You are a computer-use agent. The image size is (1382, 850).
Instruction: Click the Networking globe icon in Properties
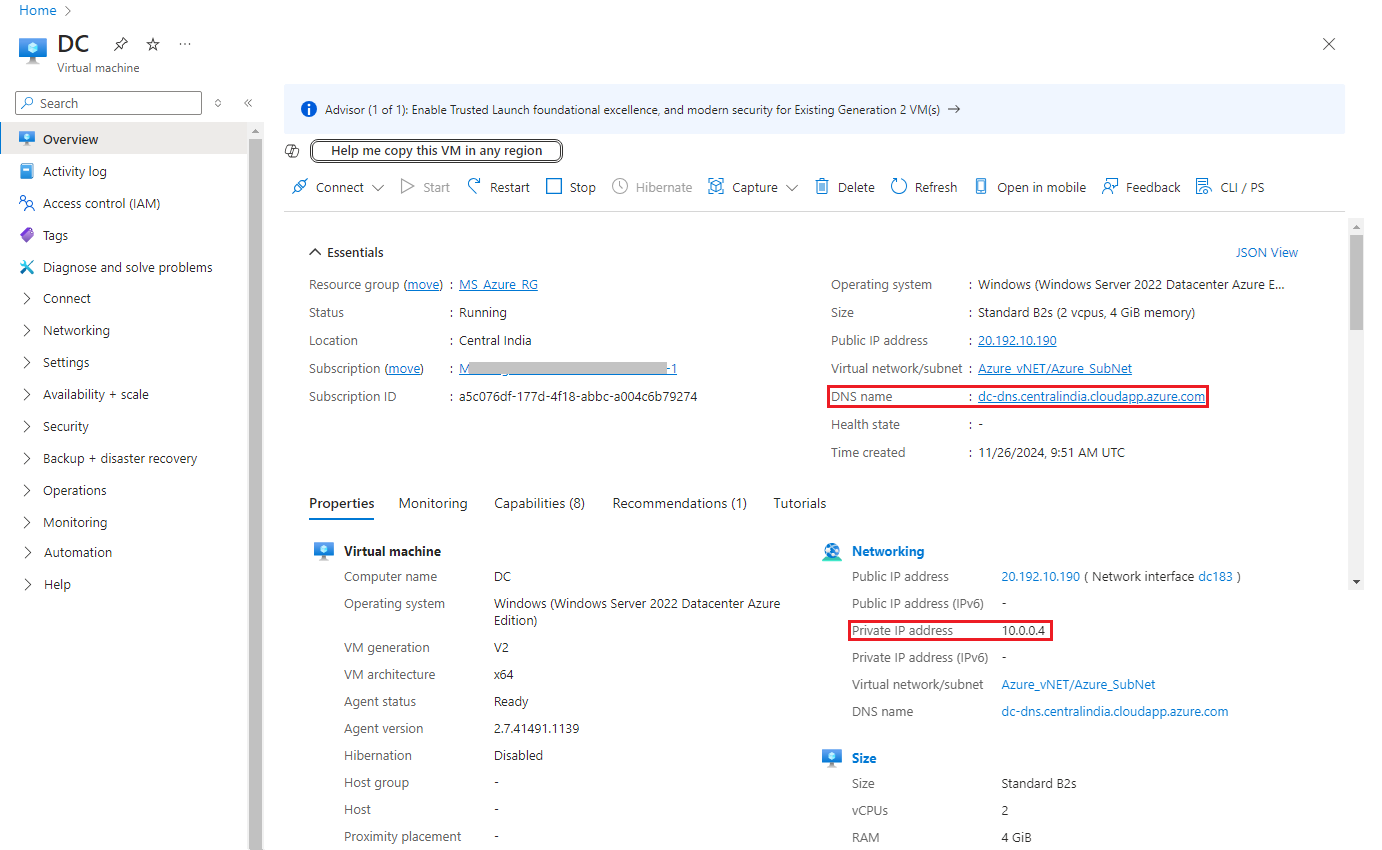[x=832, y=552]
